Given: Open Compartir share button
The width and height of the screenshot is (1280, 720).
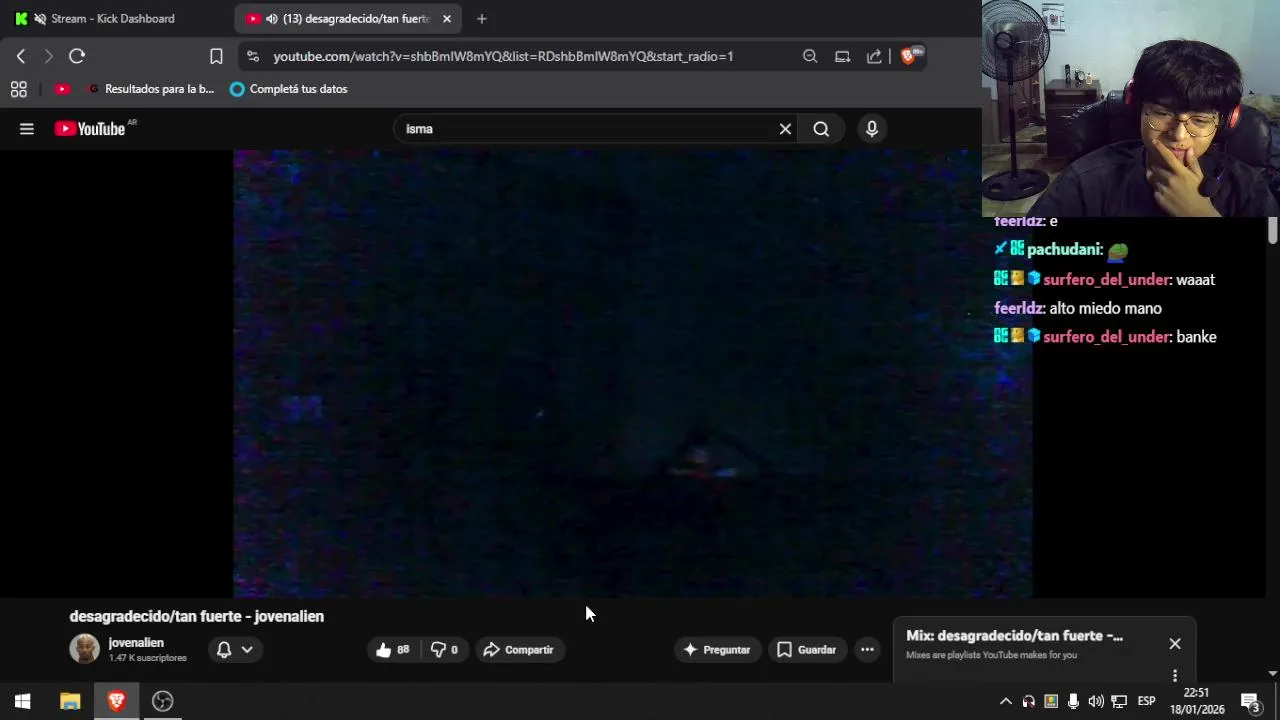Looking at the screenshot, I should (x=518, y=650).
